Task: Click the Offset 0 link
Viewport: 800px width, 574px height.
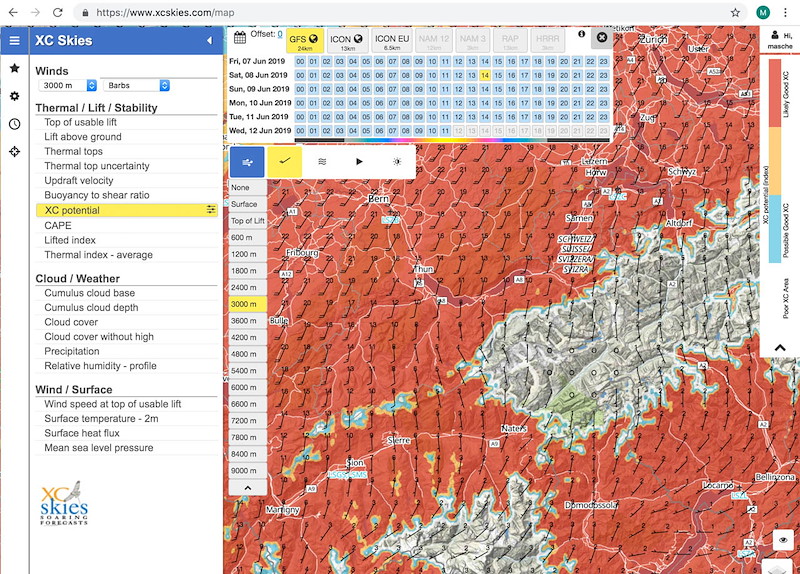Action: tap(280, 34)
